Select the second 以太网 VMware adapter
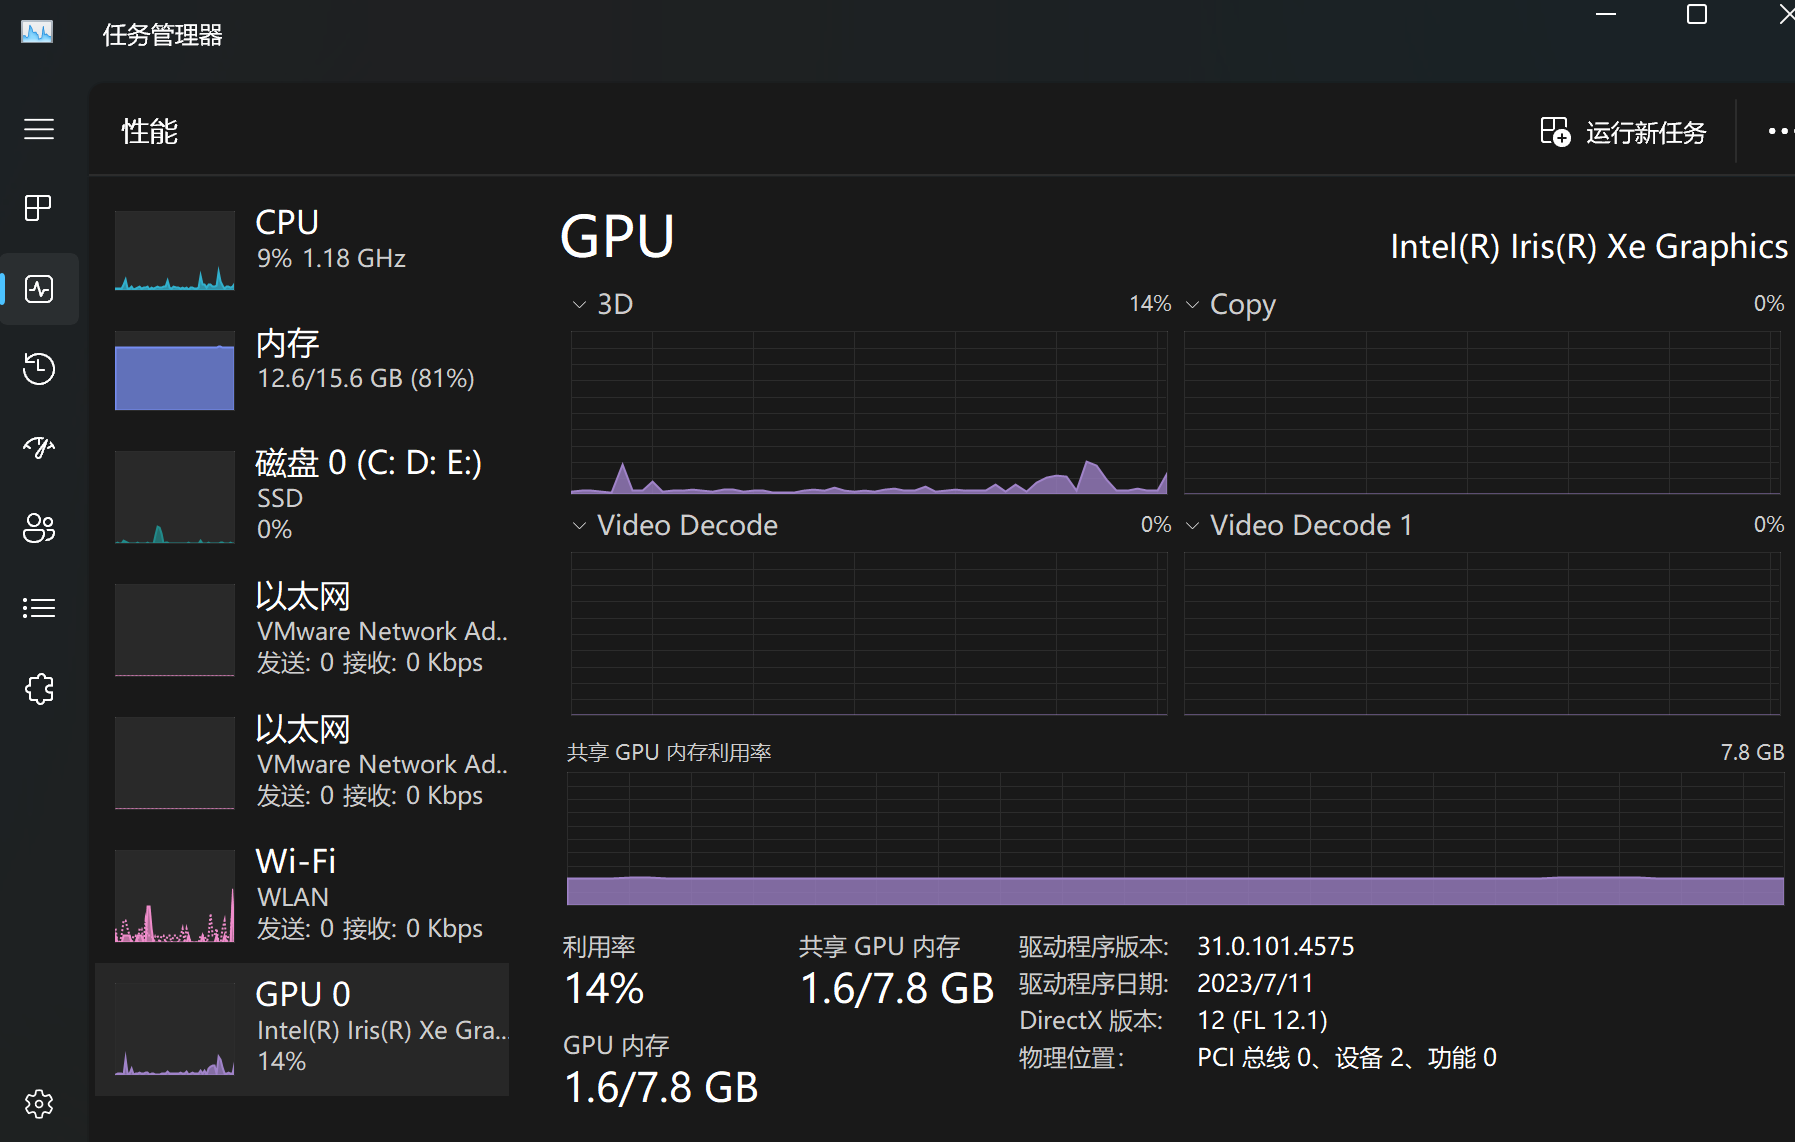 coord(302,763)
